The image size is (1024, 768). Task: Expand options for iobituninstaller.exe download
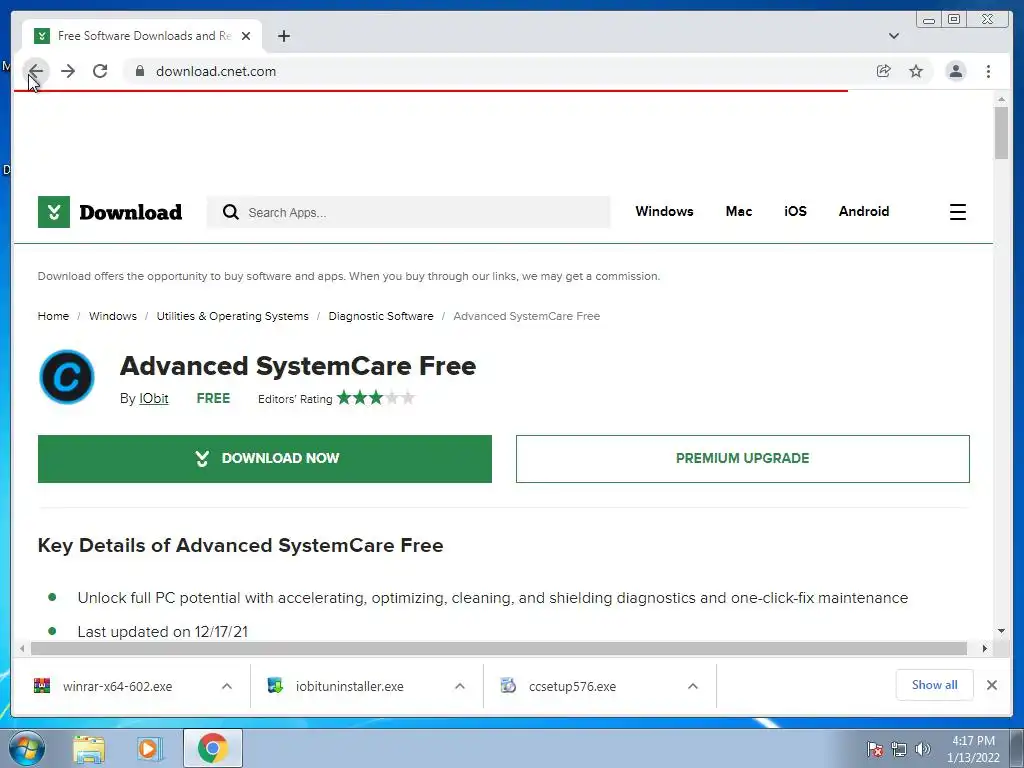460,686
